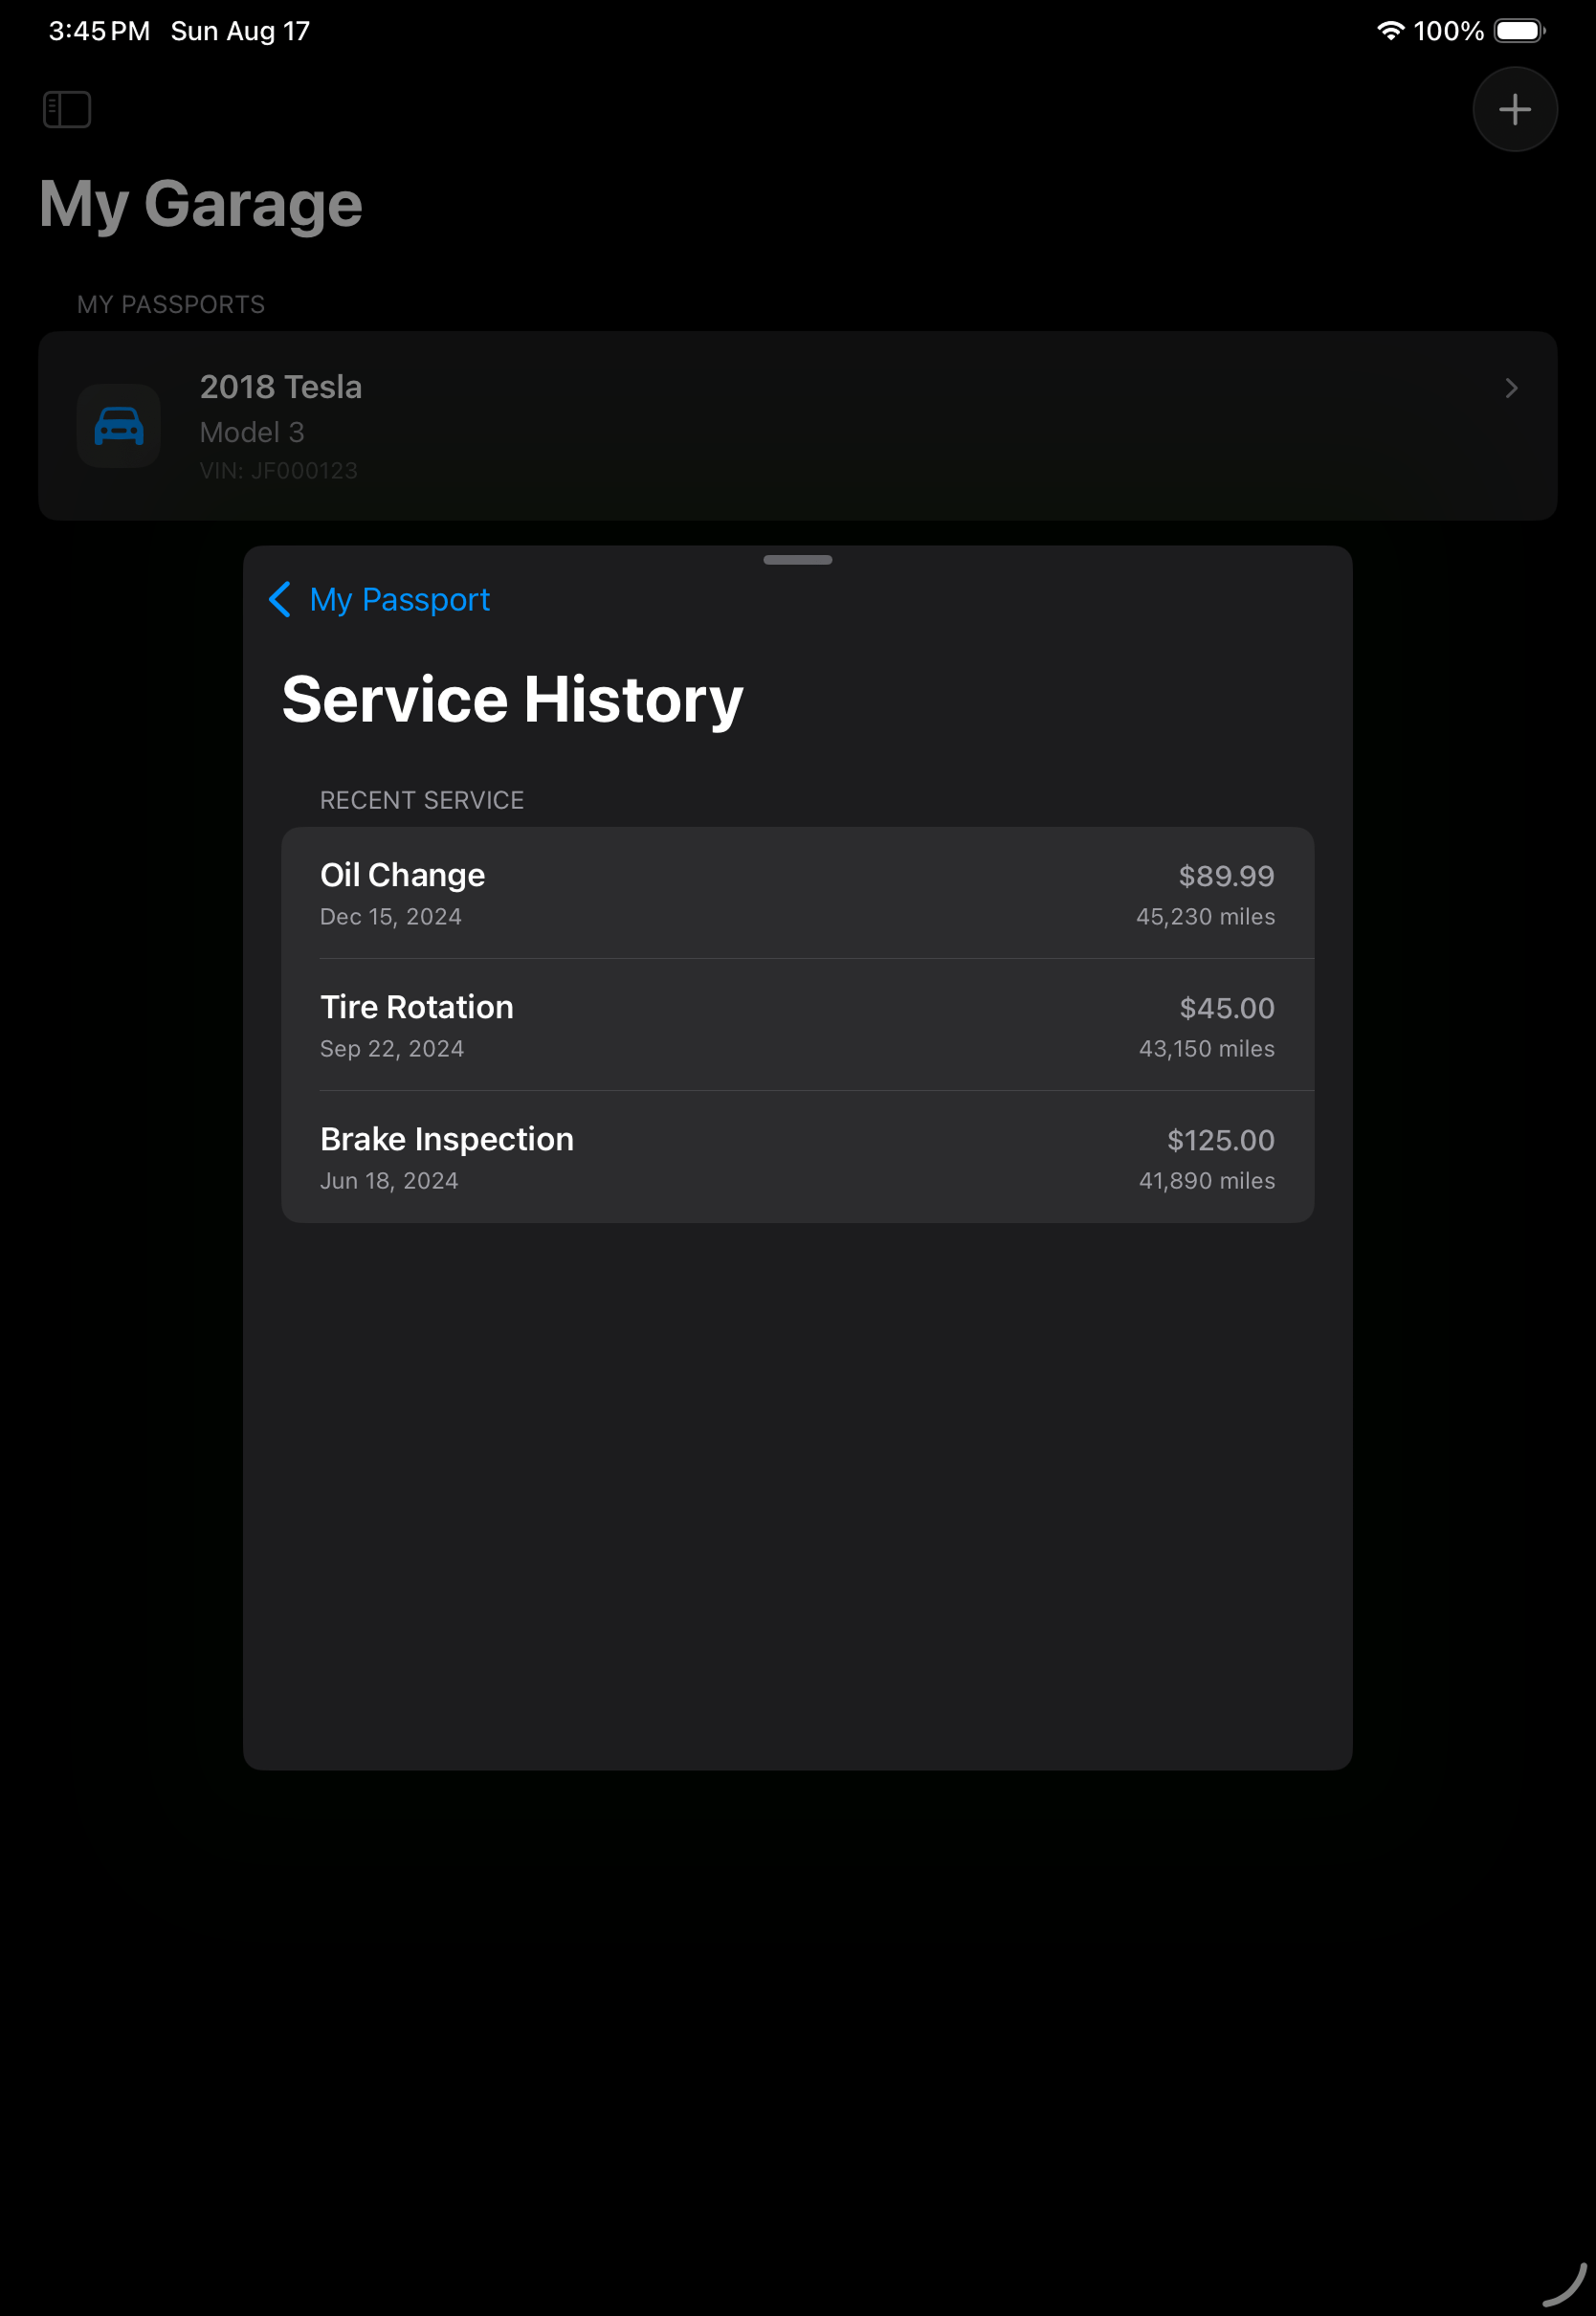Image resolution: width=1596 pixels, height=2316 pixels.
Task: Check the battery status icon
Action: (1519, 31)
